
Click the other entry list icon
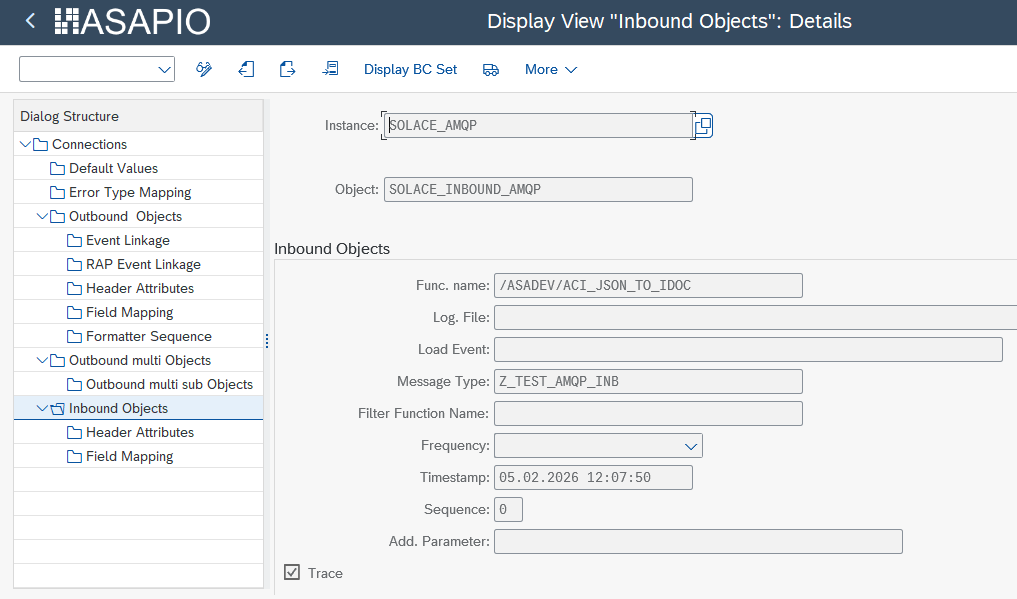pyautogui.click(x=330, y=69)
